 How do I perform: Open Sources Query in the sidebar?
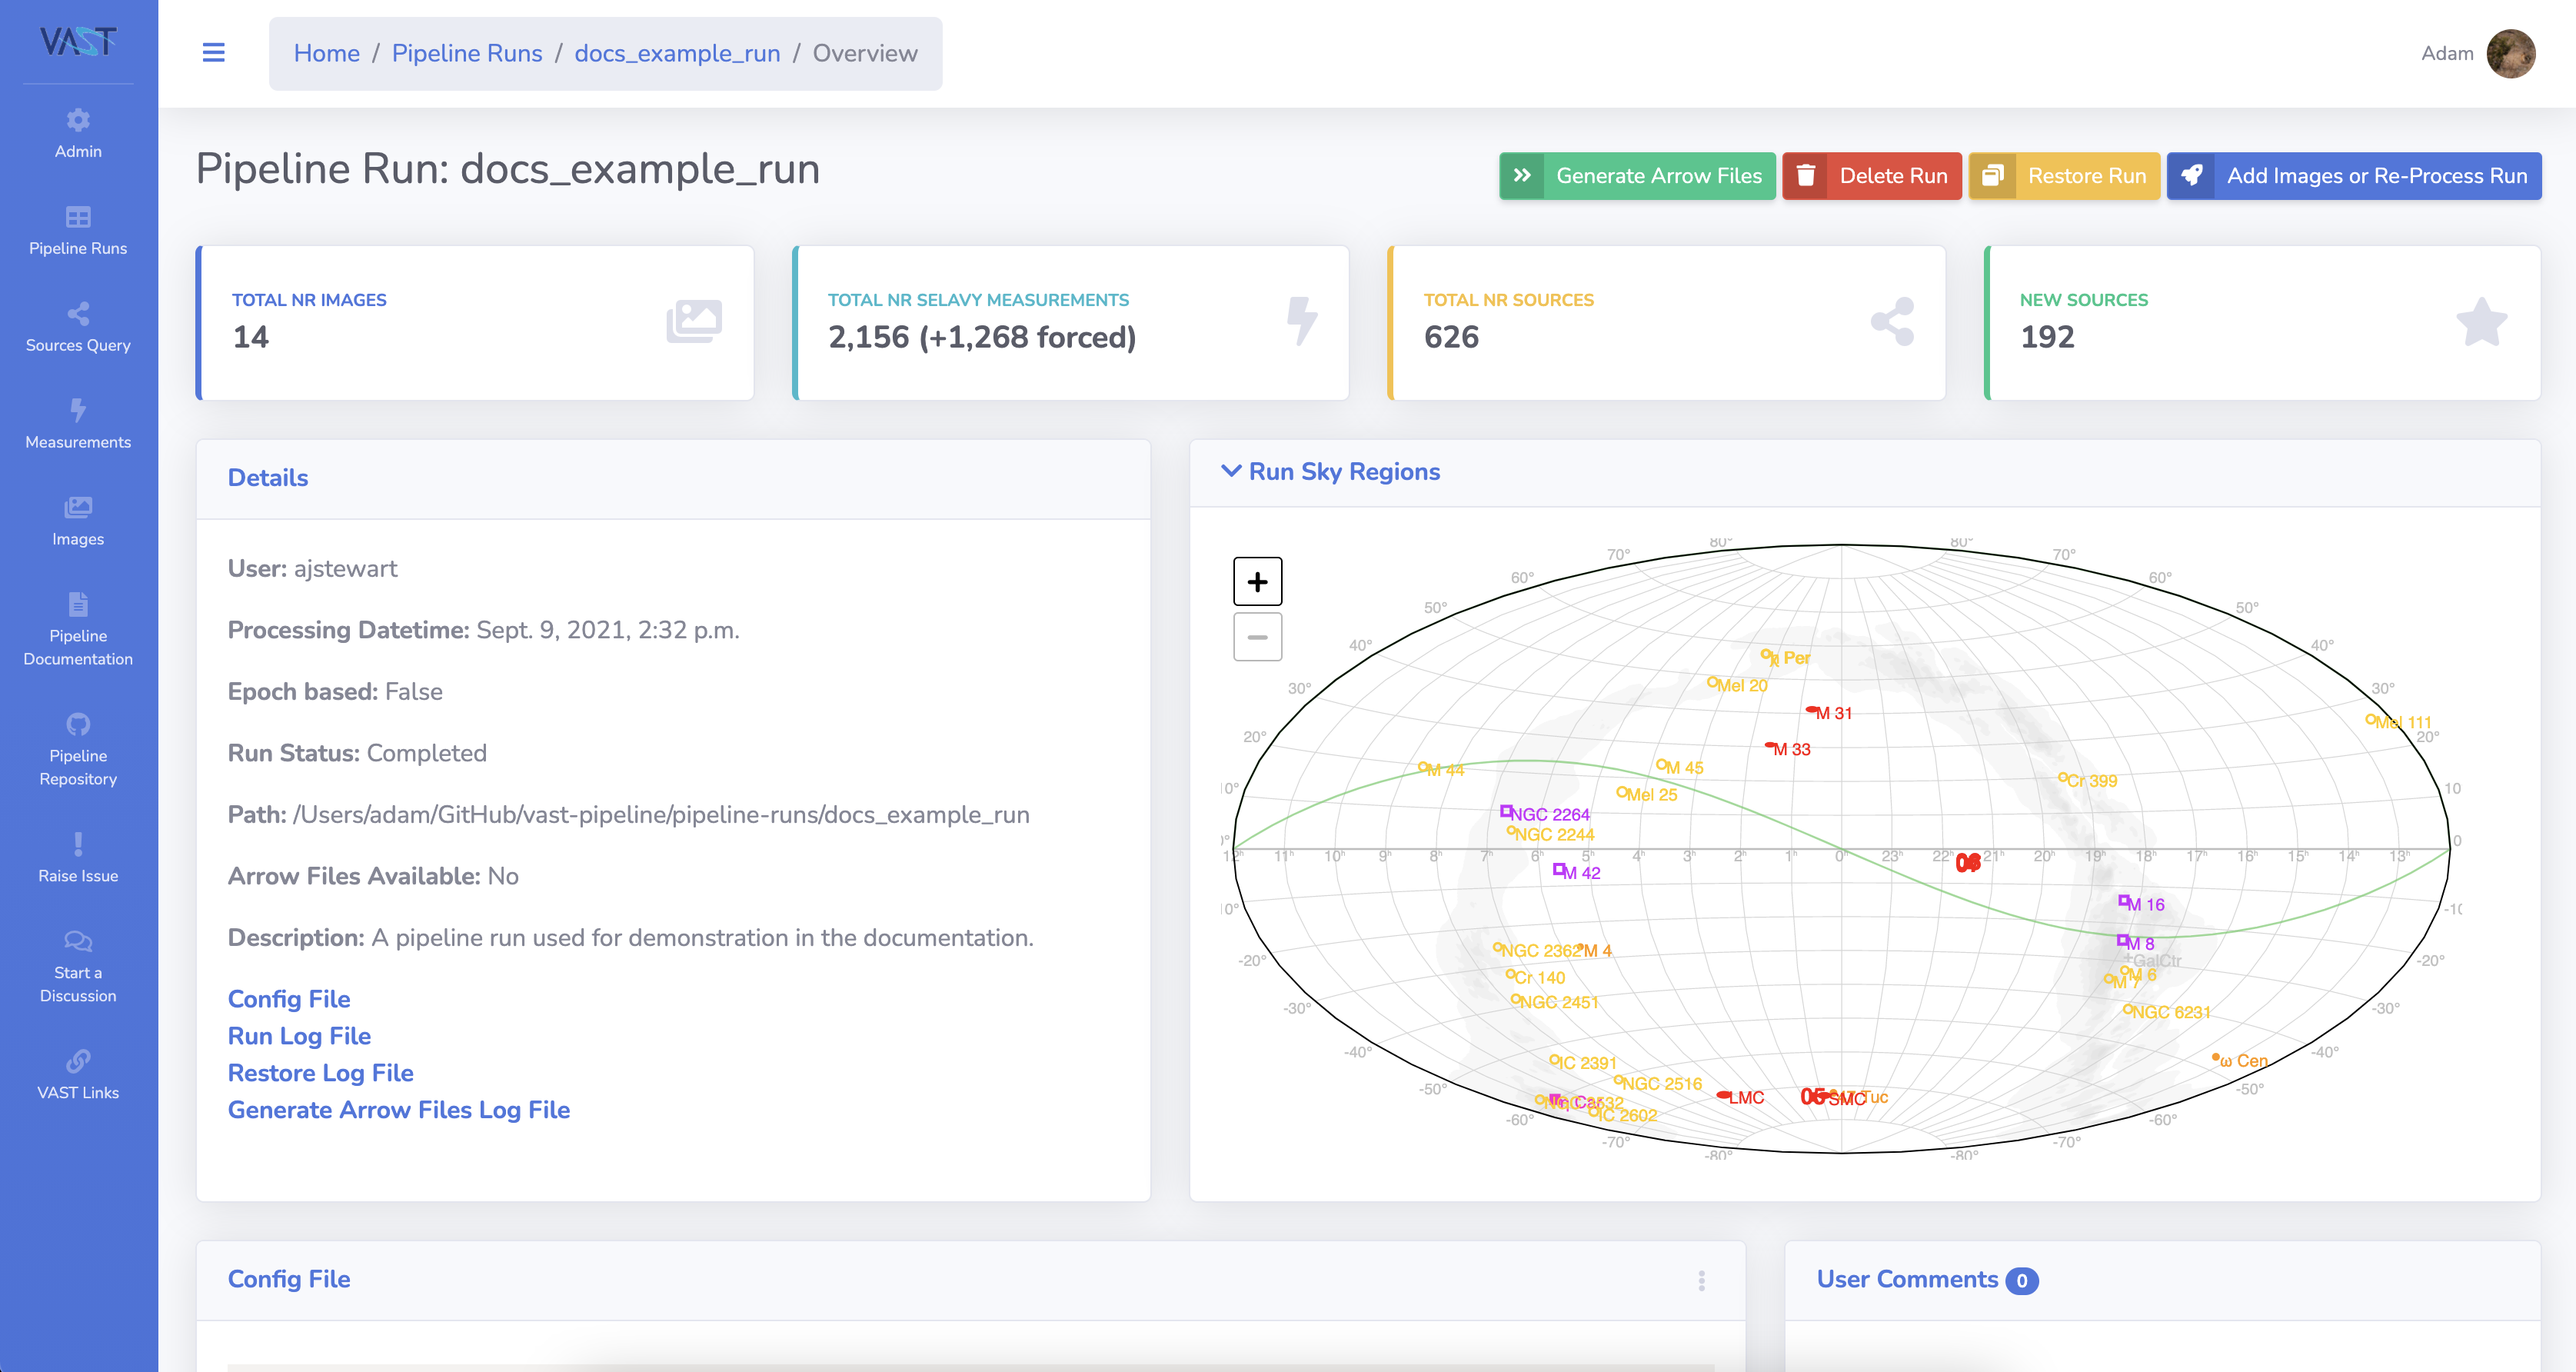coord(78,328)
